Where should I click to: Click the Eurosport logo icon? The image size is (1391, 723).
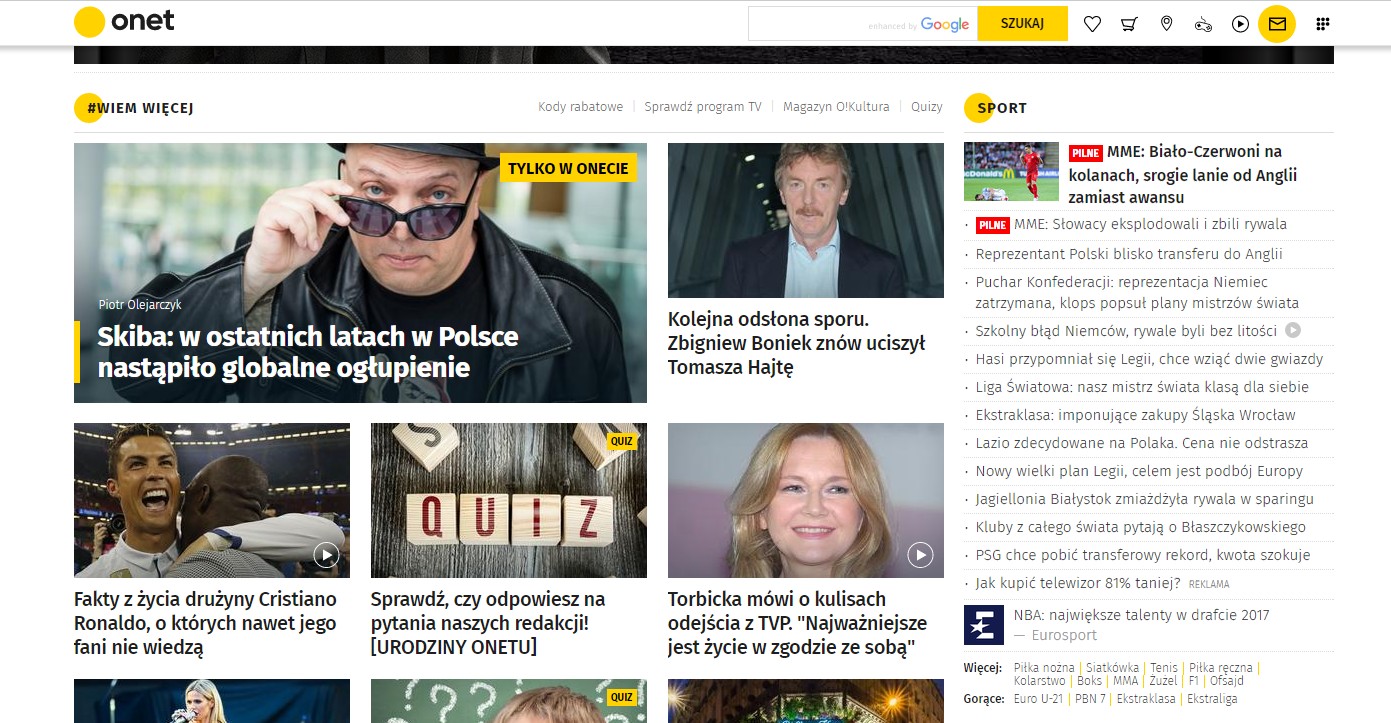tap(983, 625)
